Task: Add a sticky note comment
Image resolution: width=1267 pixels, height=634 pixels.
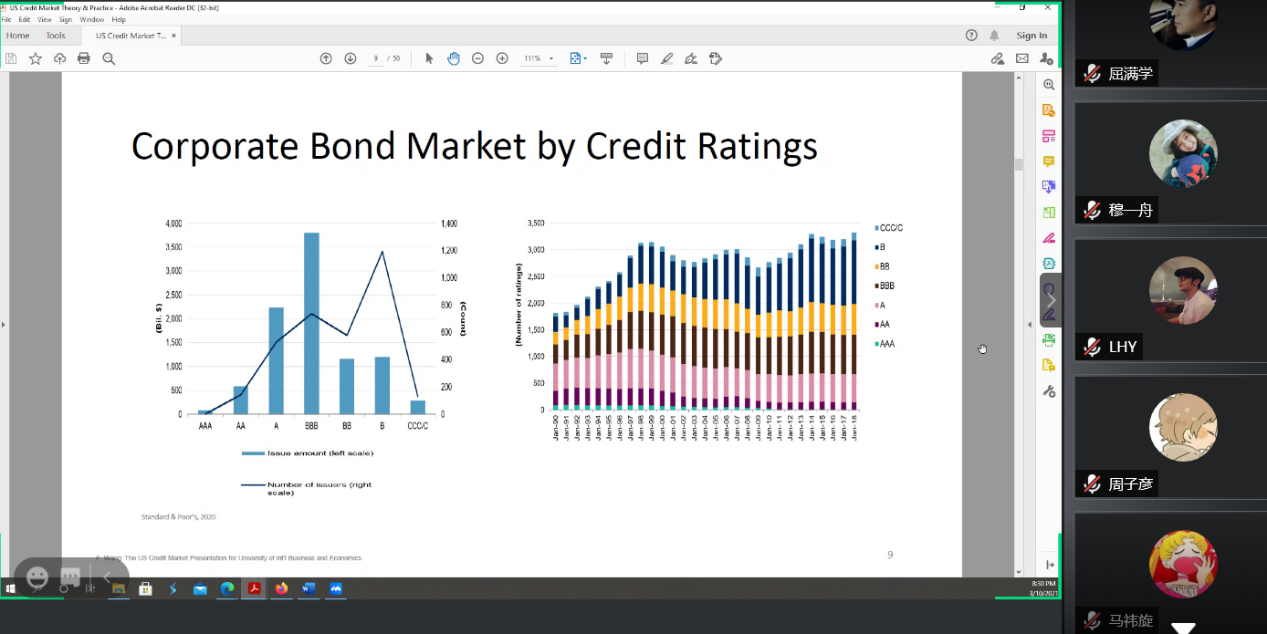Action: [642, 59]
